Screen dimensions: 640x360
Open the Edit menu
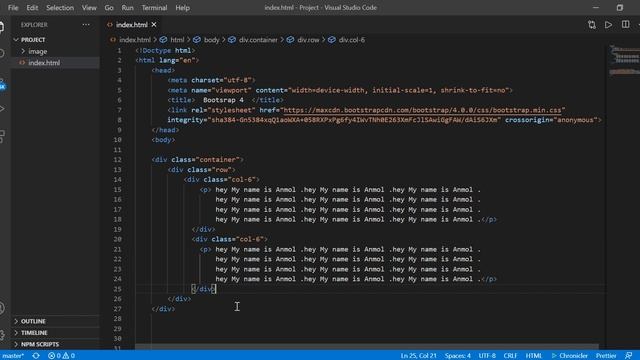click(32, 8)
